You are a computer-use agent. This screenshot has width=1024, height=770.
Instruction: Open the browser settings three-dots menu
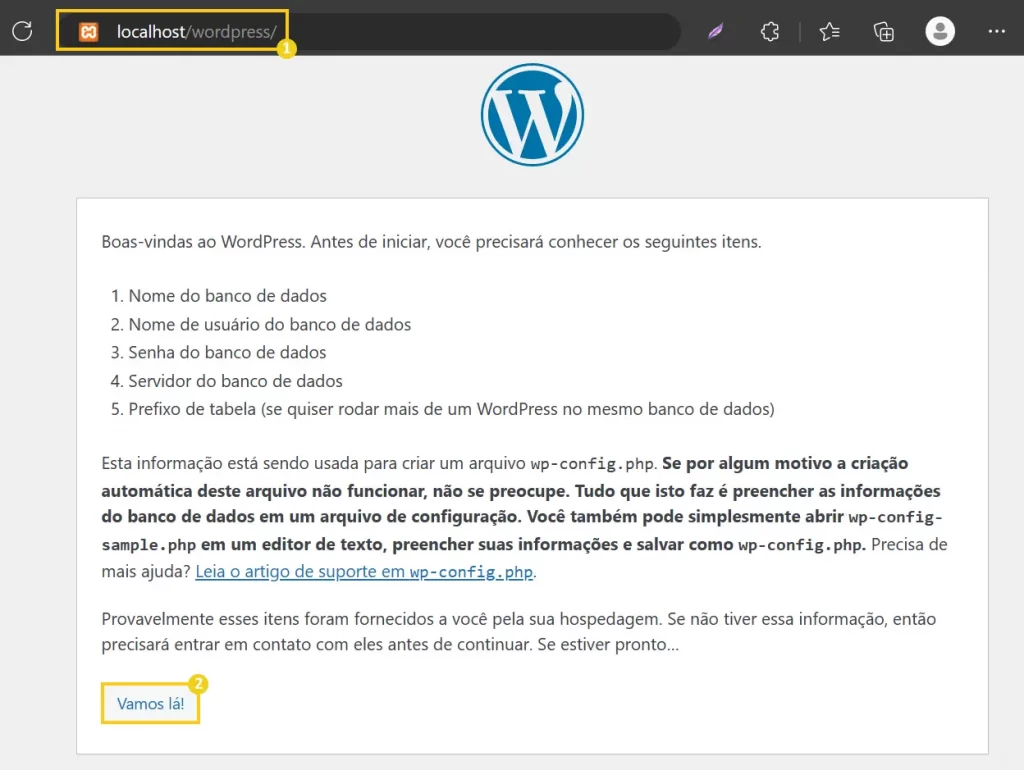coord(996,31)
